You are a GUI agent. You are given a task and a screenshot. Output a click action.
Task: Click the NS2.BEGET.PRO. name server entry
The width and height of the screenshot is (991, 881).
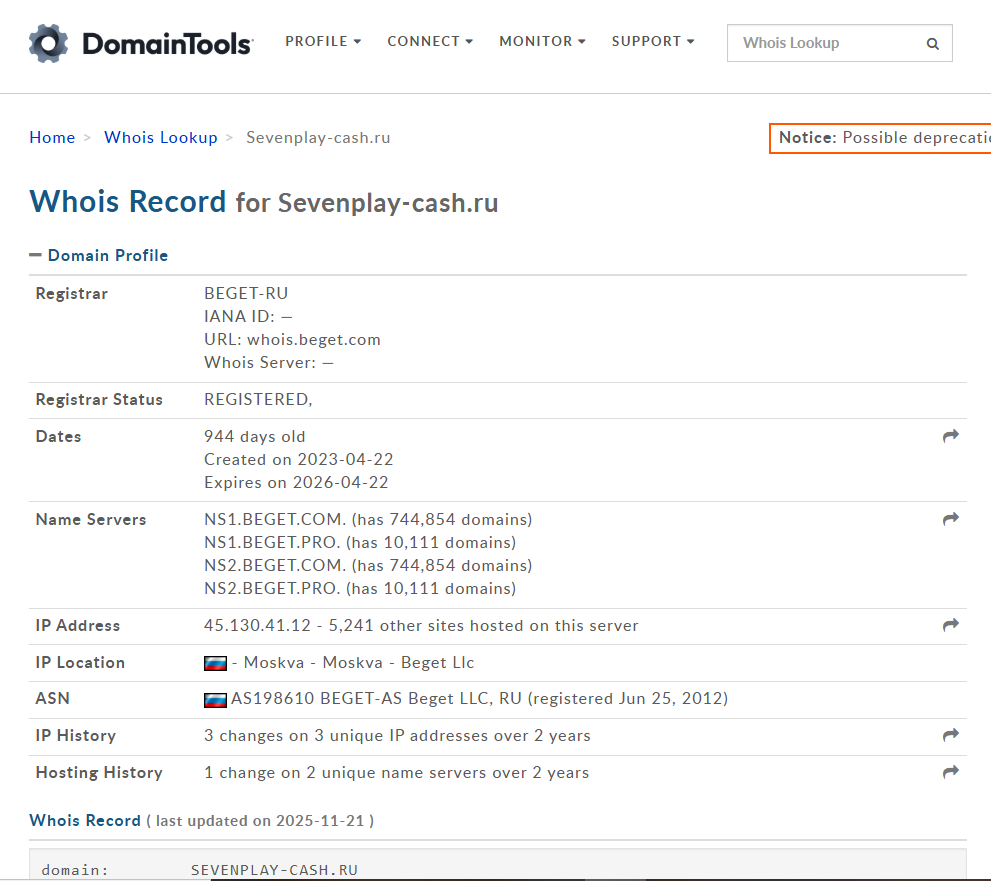[360, 588]
